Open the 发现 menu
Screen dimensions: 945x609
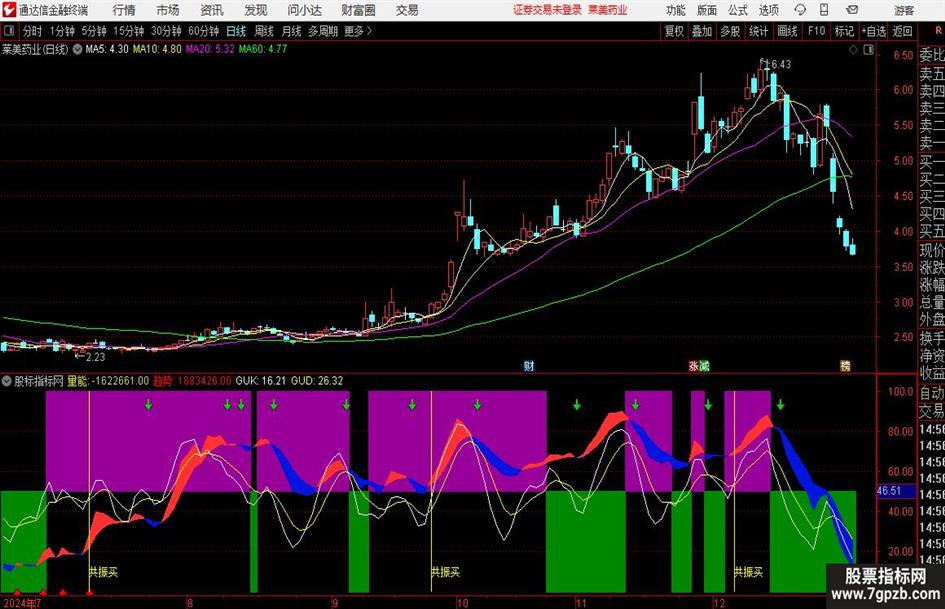256,10
